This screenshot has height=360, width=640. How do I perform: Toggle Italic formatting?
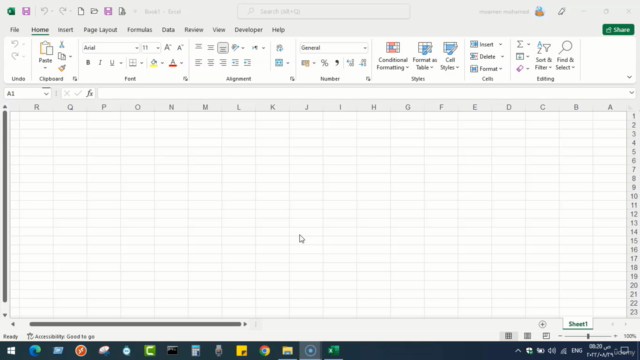tap(100, 63)
